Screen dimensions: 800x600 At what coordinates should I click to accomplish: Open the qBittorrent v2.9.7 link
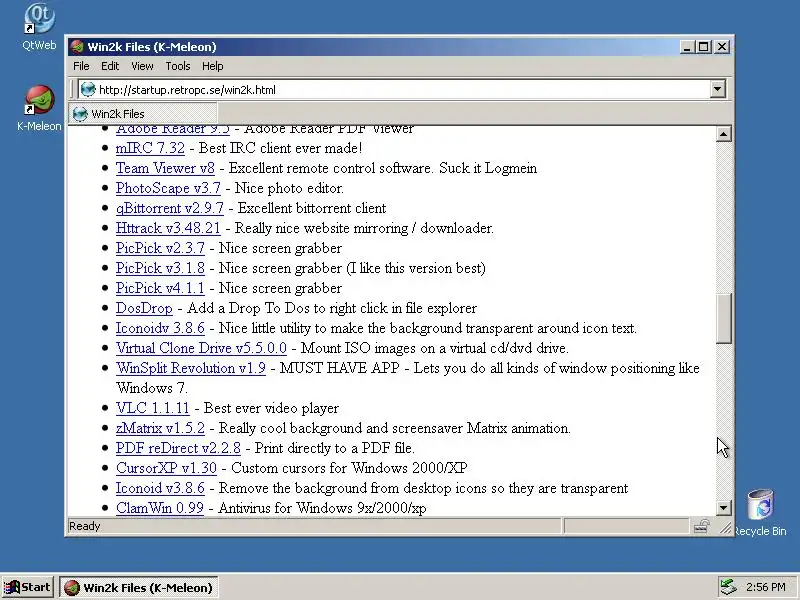click(170, 208)
